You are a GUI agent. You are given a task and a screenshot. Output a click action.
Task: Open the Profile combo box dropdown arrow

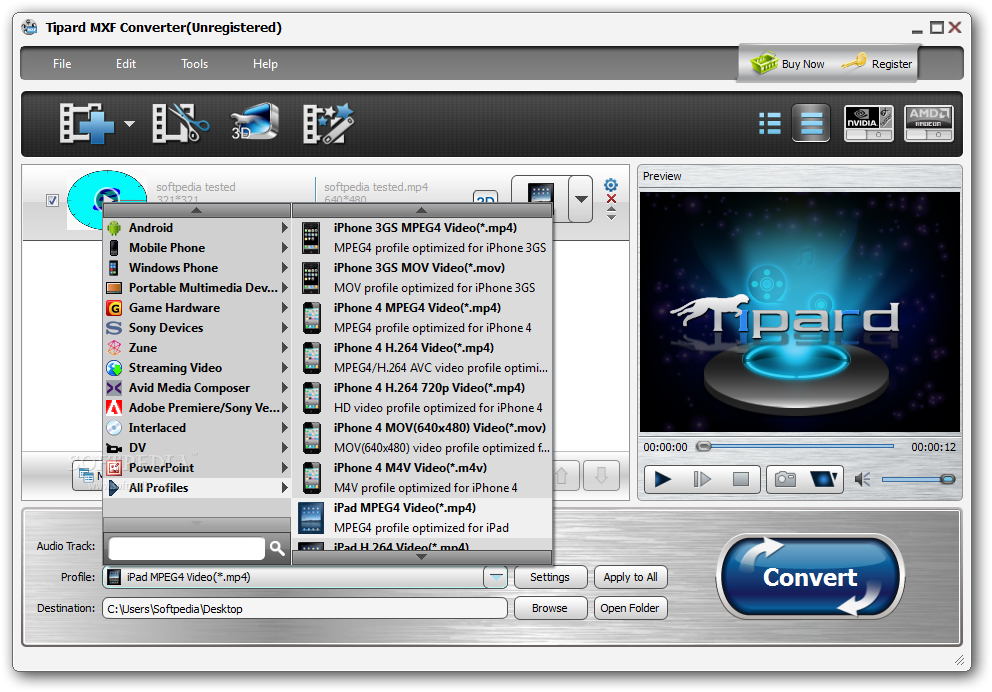click(x=496, y=577)
